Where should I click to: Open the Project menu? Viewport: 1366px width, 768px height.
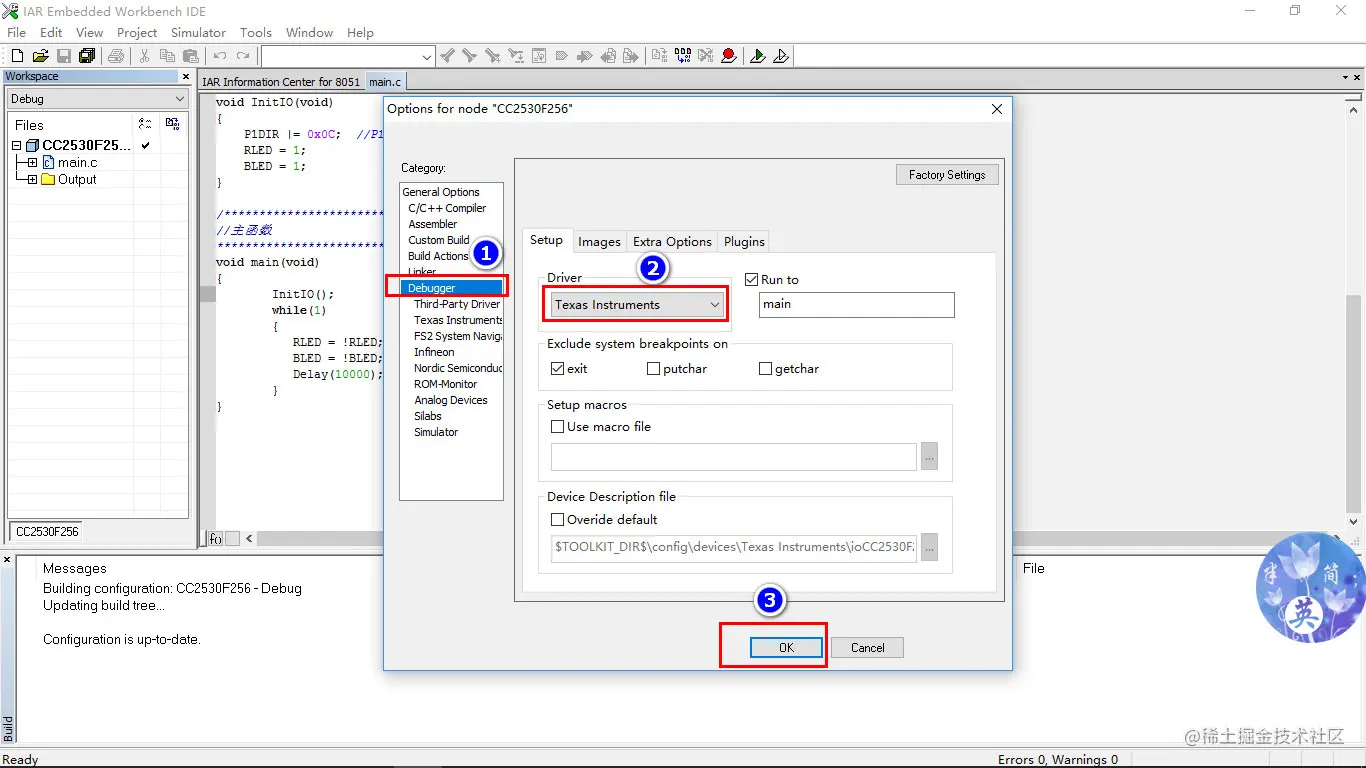click(137, 33)
